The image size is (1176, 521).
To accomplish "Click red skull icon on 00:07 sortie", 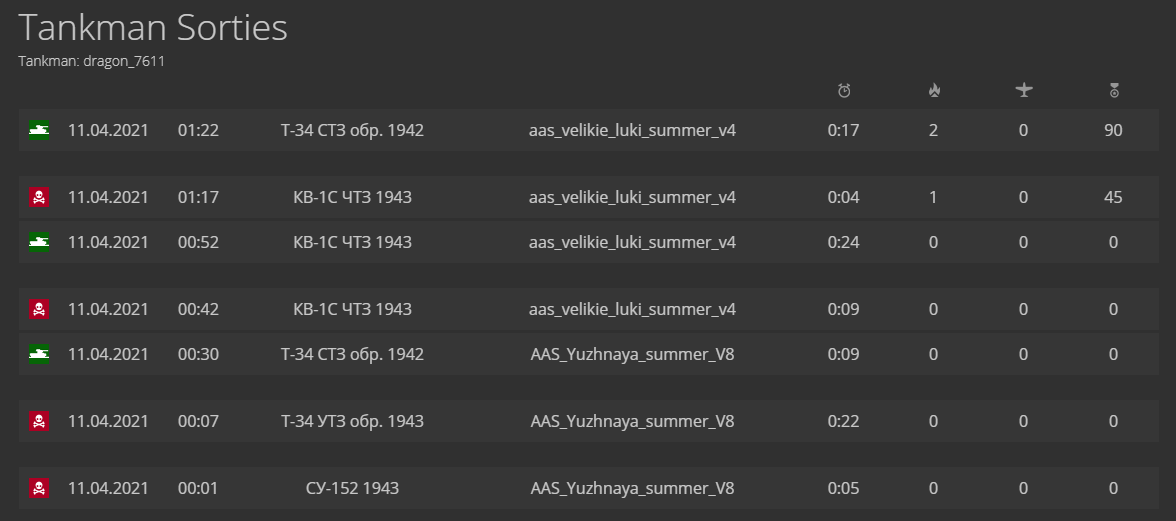I will [39, 421].
